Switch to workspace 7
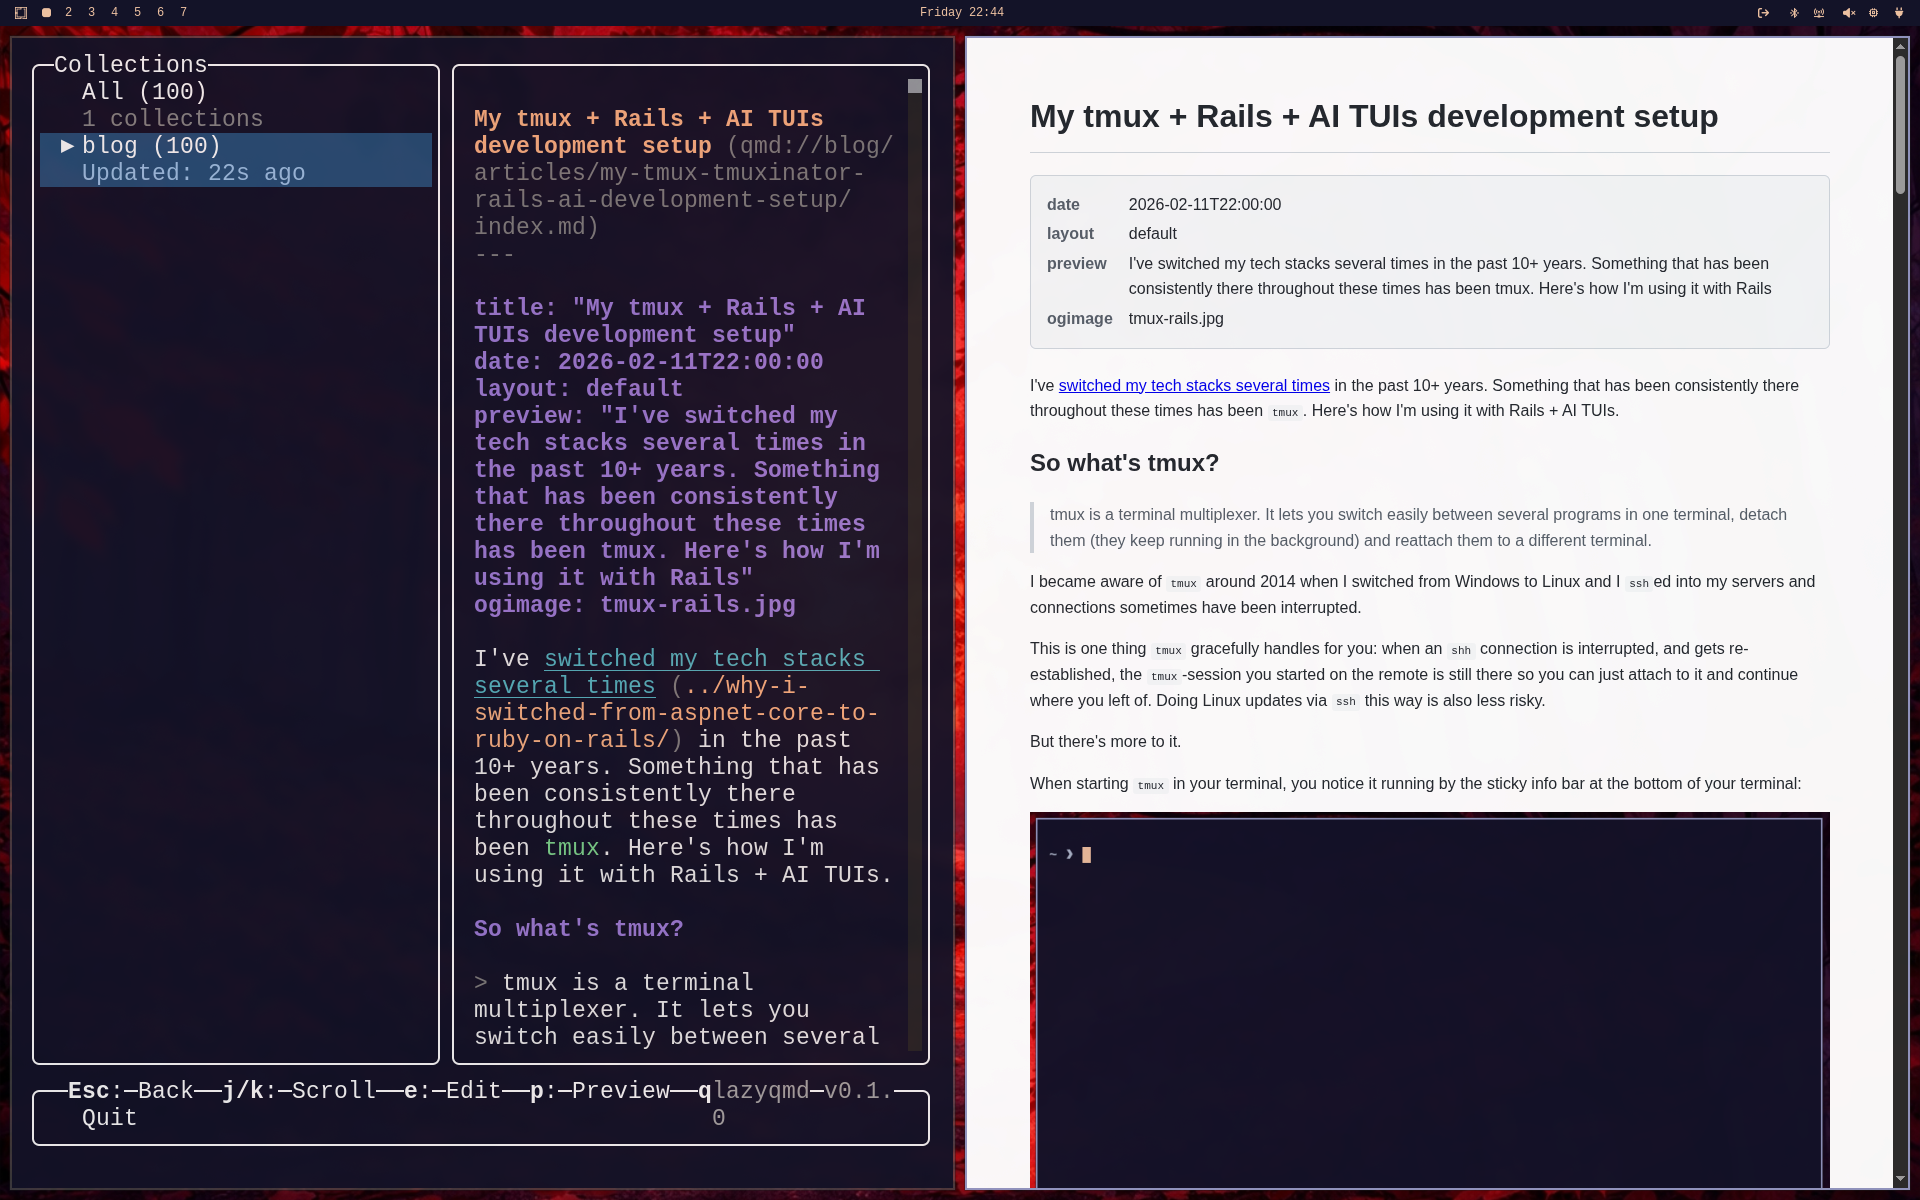 click(x=183, y=13)
